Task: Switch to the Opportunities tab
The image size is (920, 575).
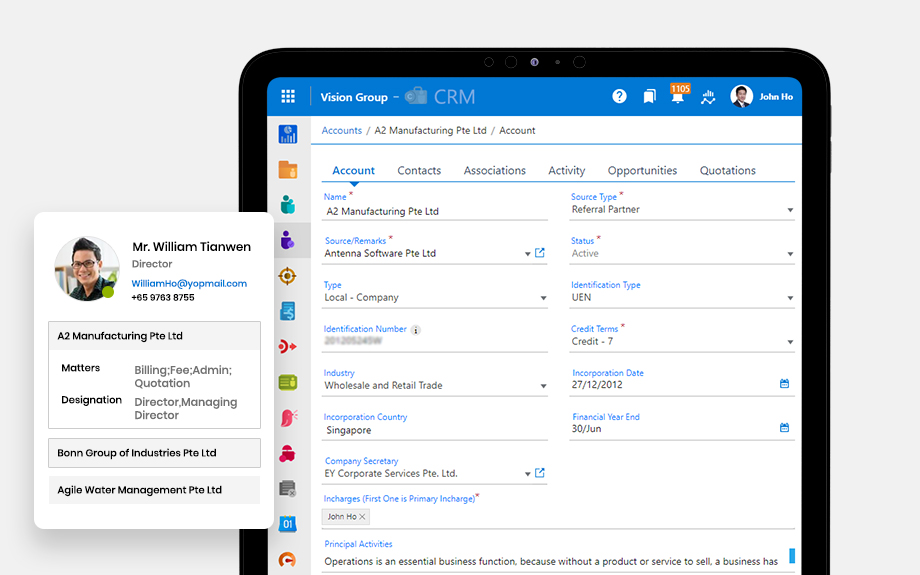Action: pos(642,171)
